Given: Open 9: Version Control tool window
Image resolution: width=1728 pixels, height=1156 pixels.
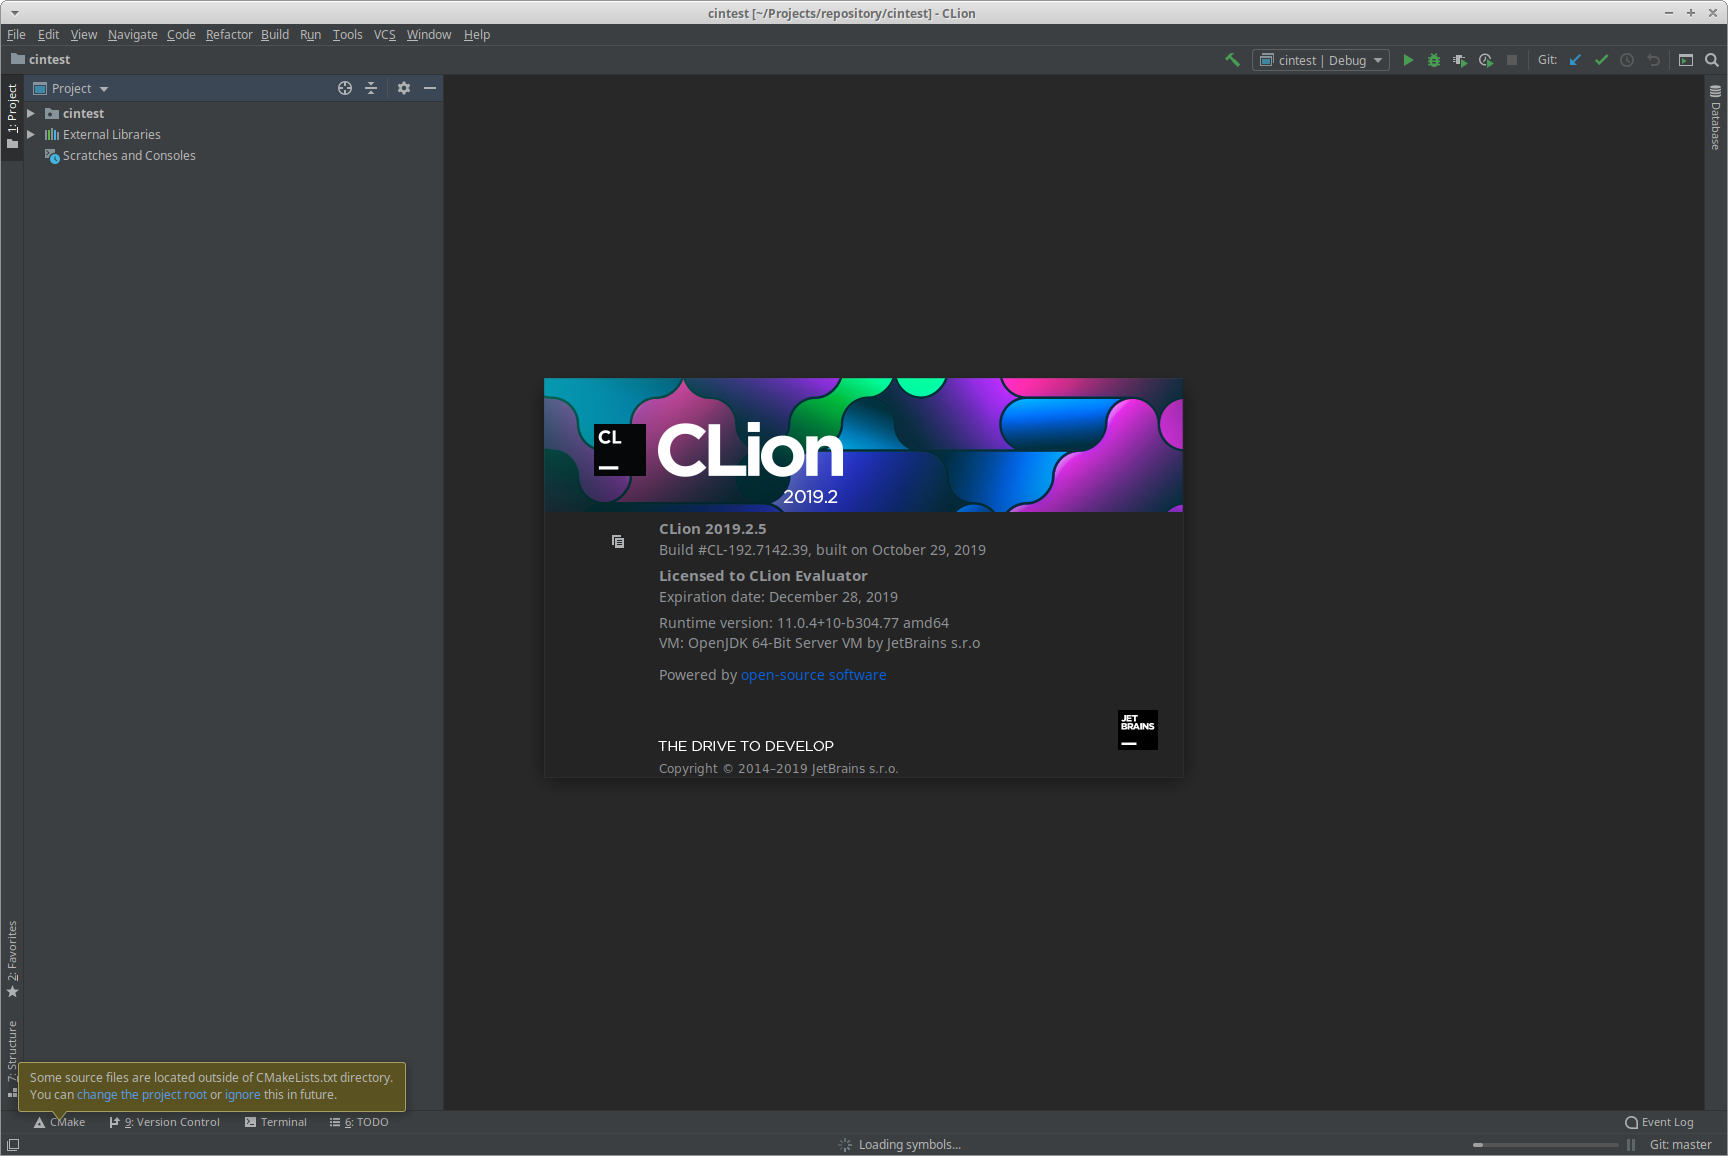Looking at the screenshot, I should coord(165,1123).
